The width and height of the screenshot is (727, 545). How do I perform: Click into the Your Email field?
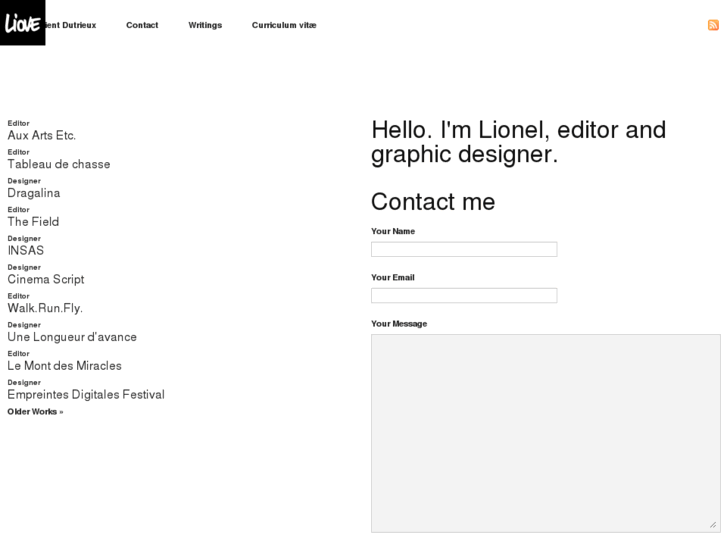pyautogui.click(x=464, y=296)
